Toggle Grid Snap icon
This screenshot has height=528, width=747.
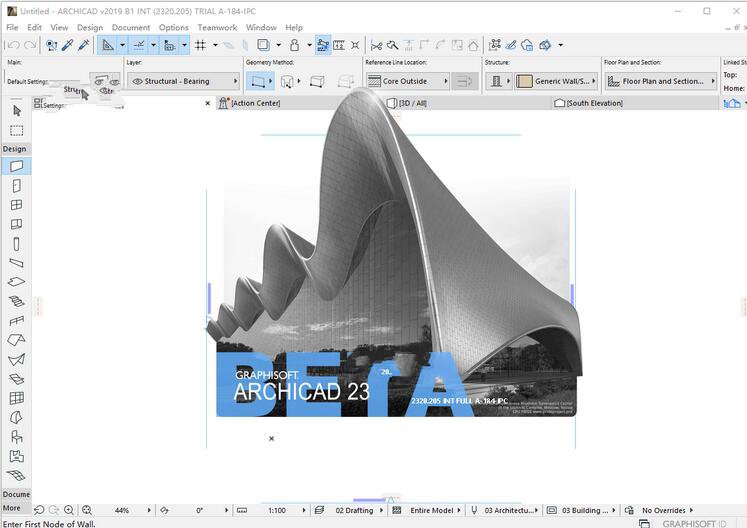coord(201,45)
